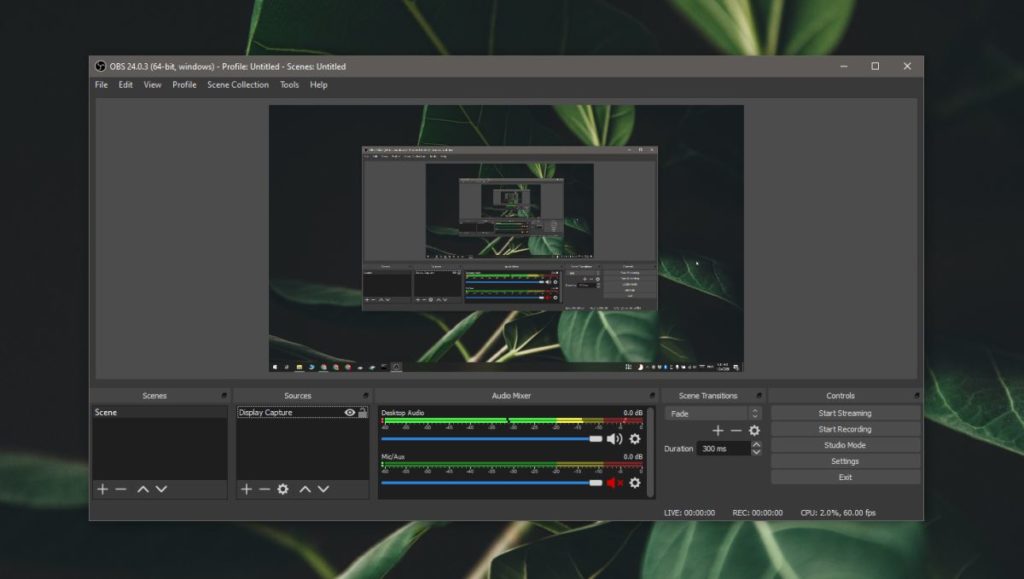Open Desktop Audio settings via its gear icon
The image size is (1024, 579).
coord(636,439)
